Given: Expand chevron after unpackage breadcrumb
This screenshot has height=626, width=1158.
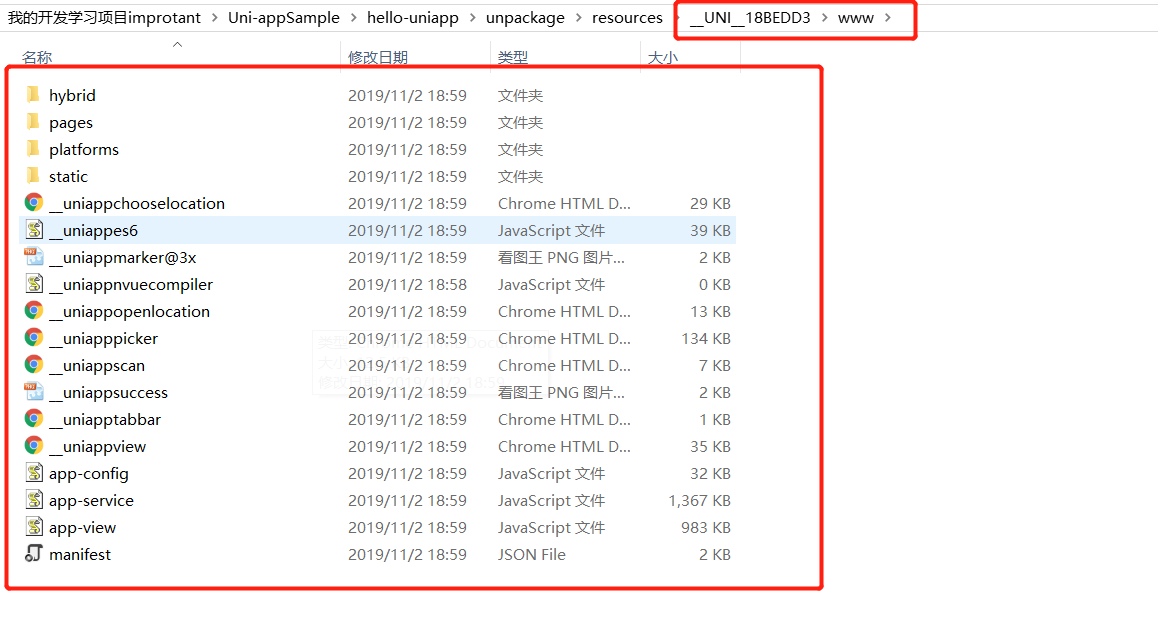Looking at the screenshot, I should 578,18.
